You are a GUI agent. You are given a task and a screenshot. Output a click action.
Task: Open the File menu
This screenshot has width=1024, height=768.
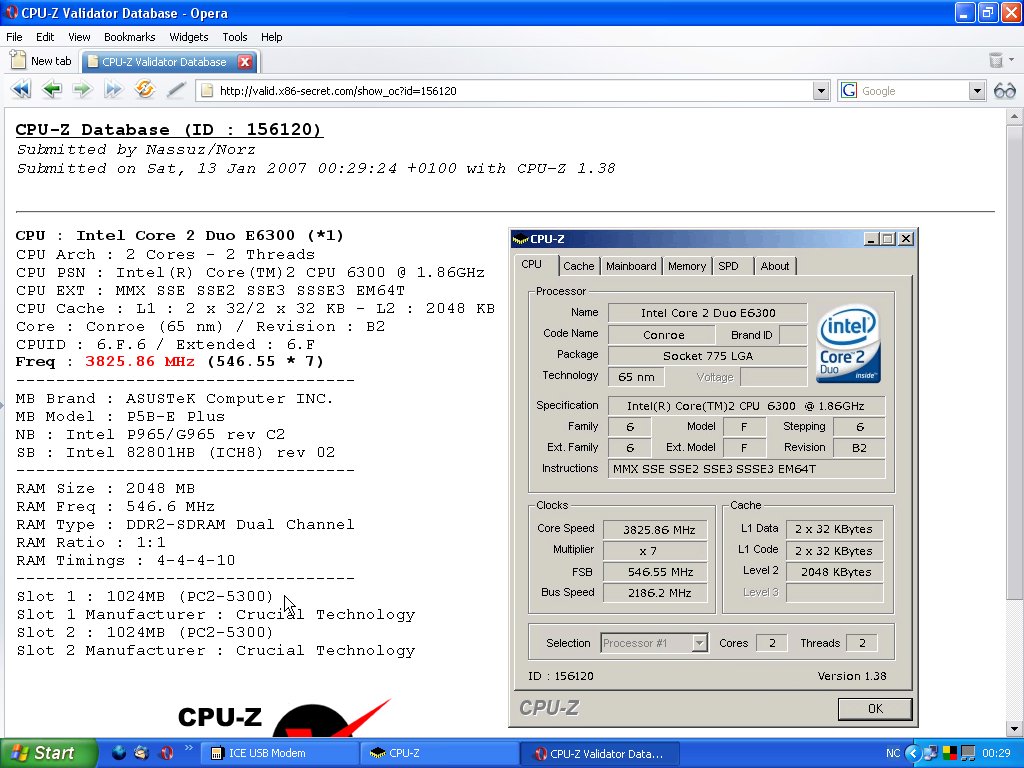click(14, 37)
